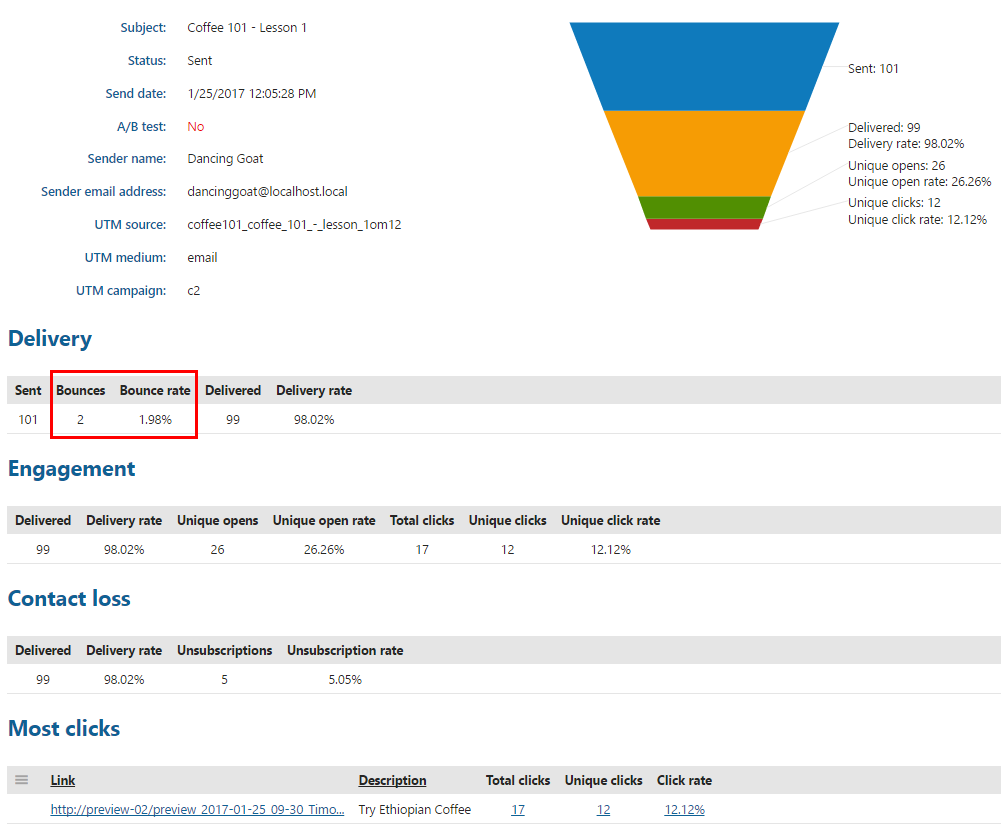Click the Status field showing Sent
This screenshot has width=1001, height=833.
[199, 60]
